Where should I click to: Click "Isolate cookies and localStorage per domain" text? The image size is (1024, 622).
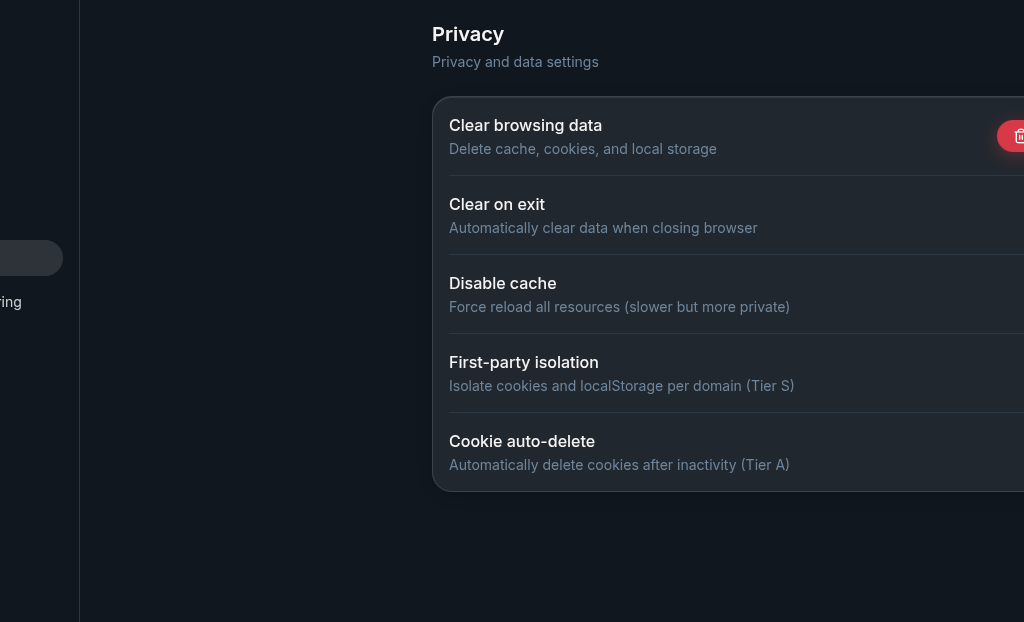[x=595, y=386]
